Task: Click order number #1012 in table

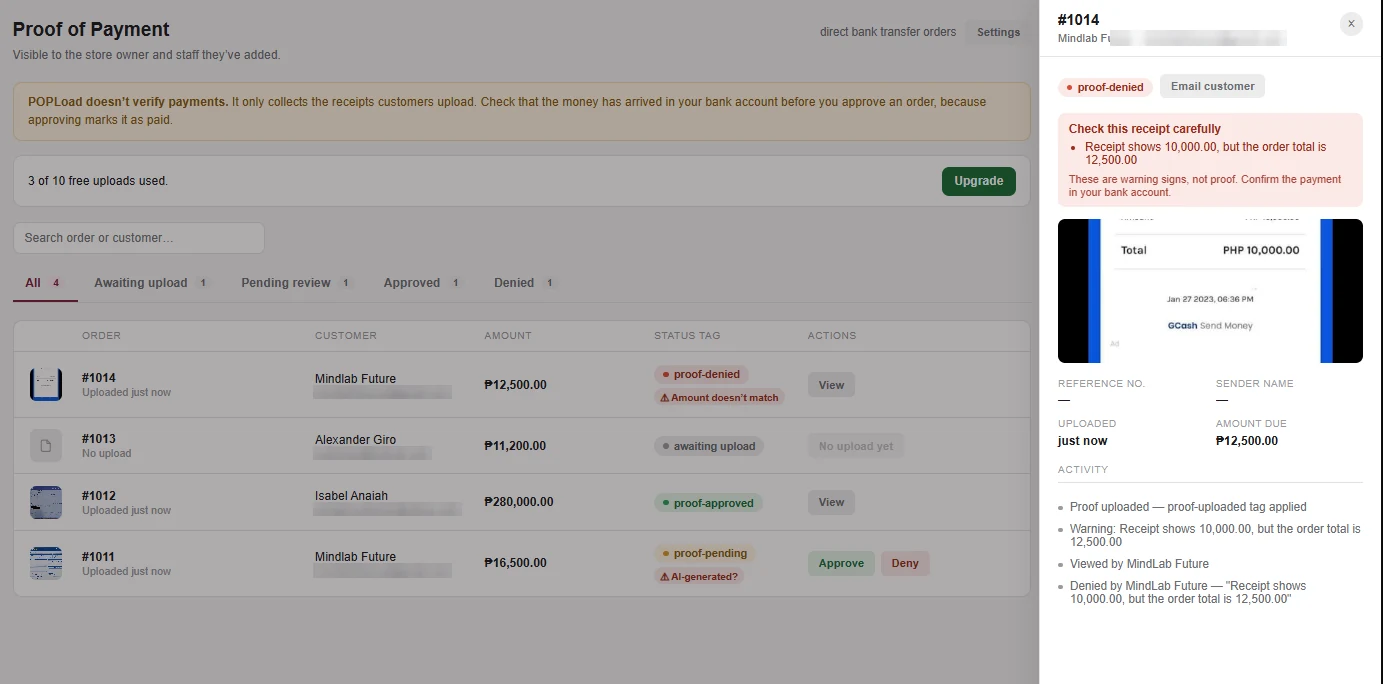Action: pyautogui.click(x=99, y=496)
